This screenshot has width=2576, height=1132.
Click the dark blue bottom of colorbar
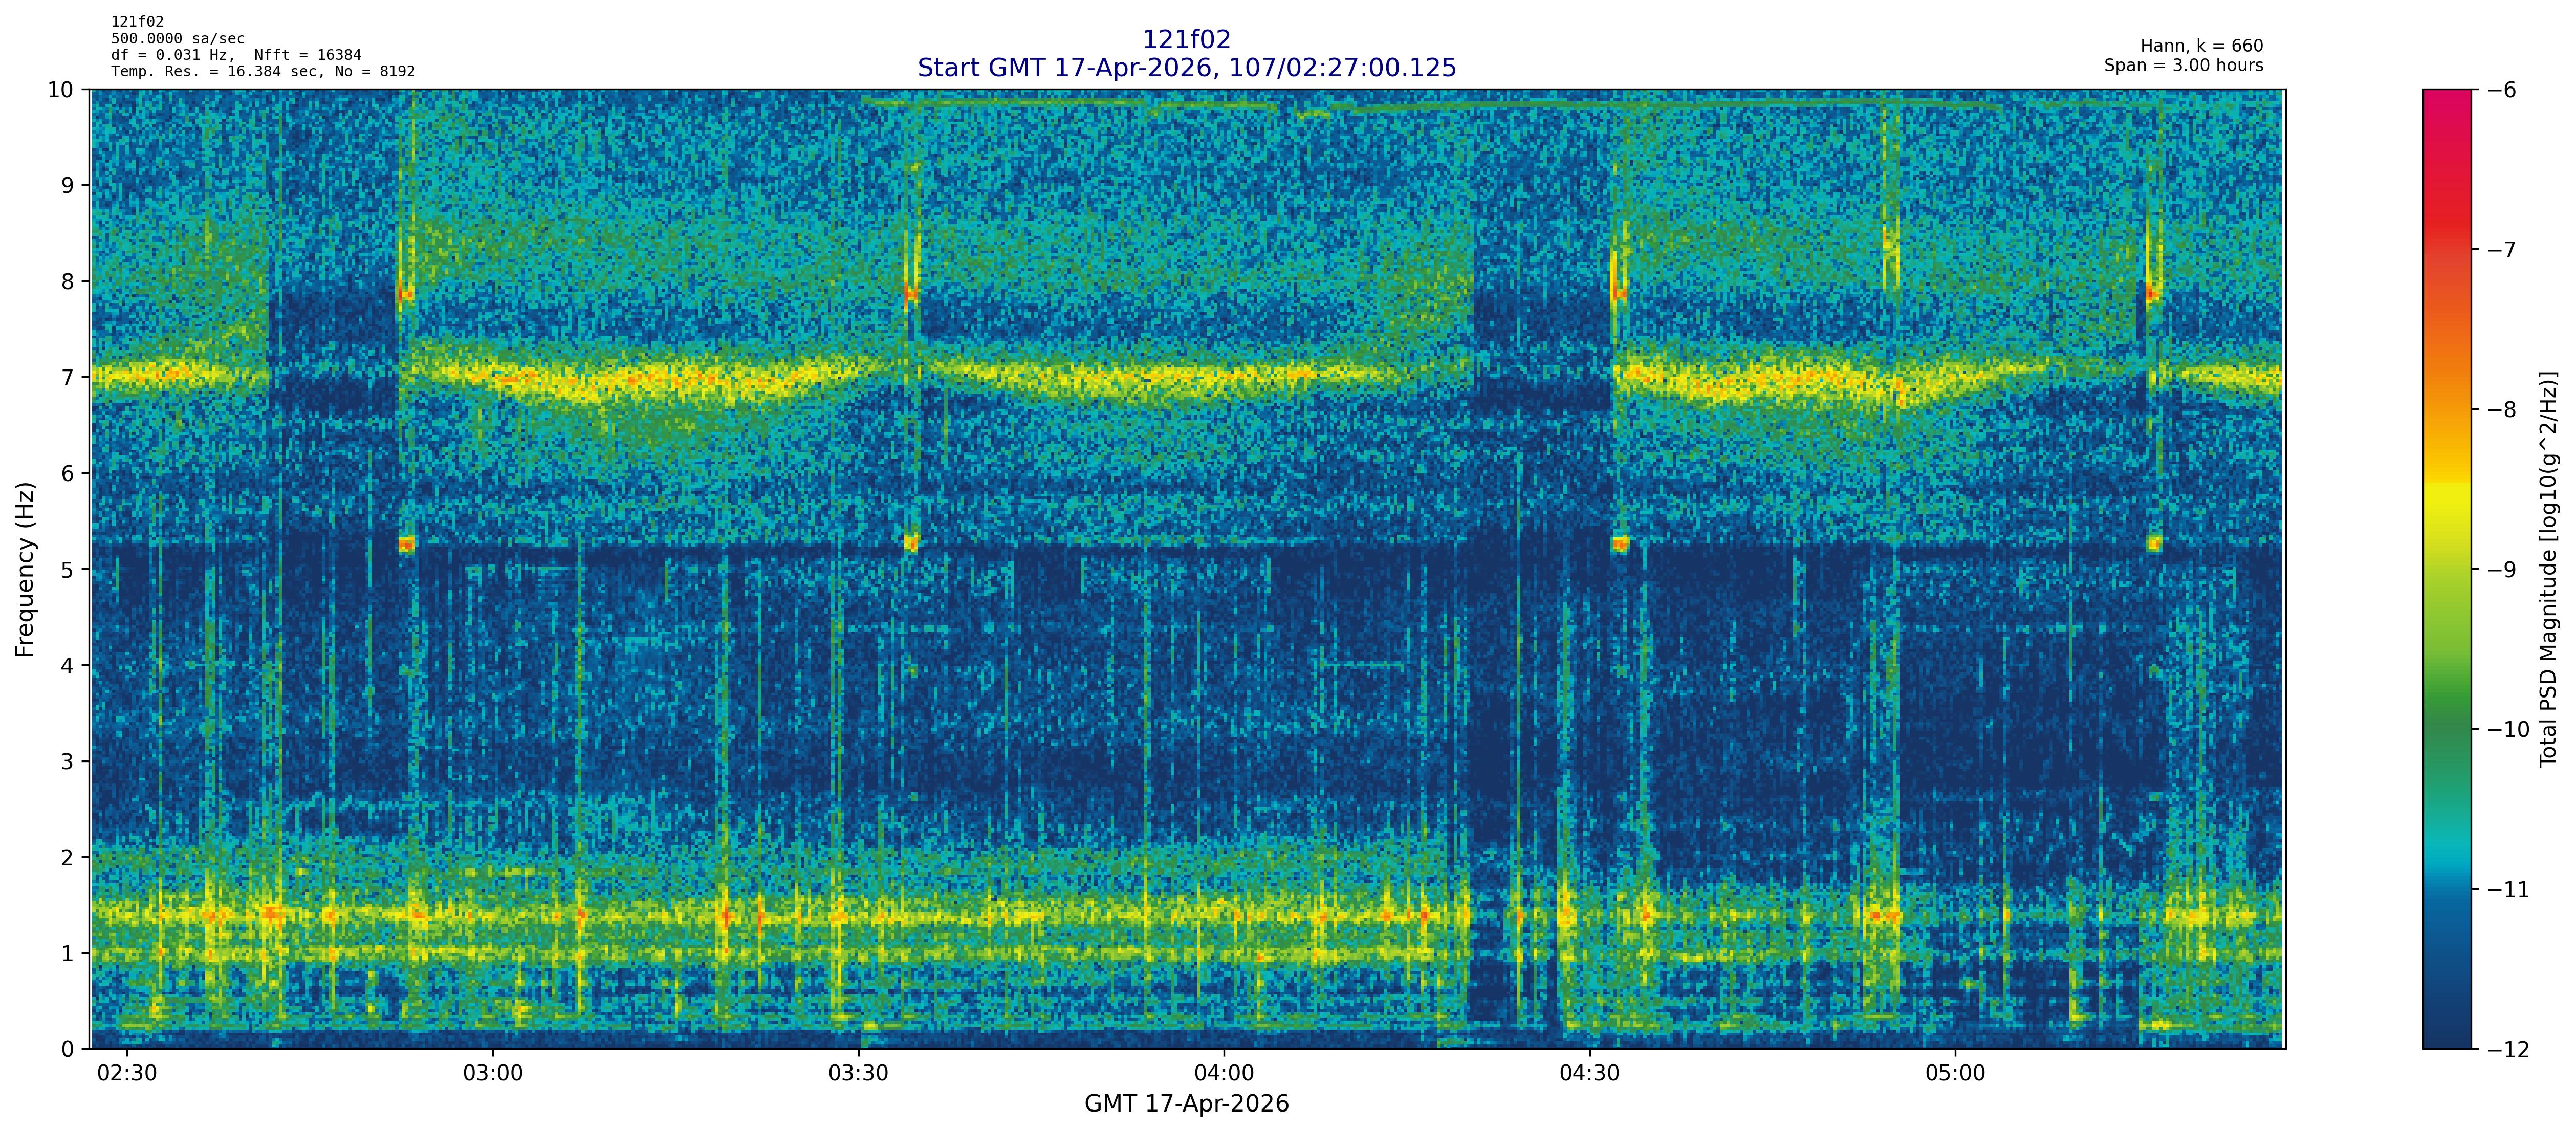click(x=2446, y=1030)
